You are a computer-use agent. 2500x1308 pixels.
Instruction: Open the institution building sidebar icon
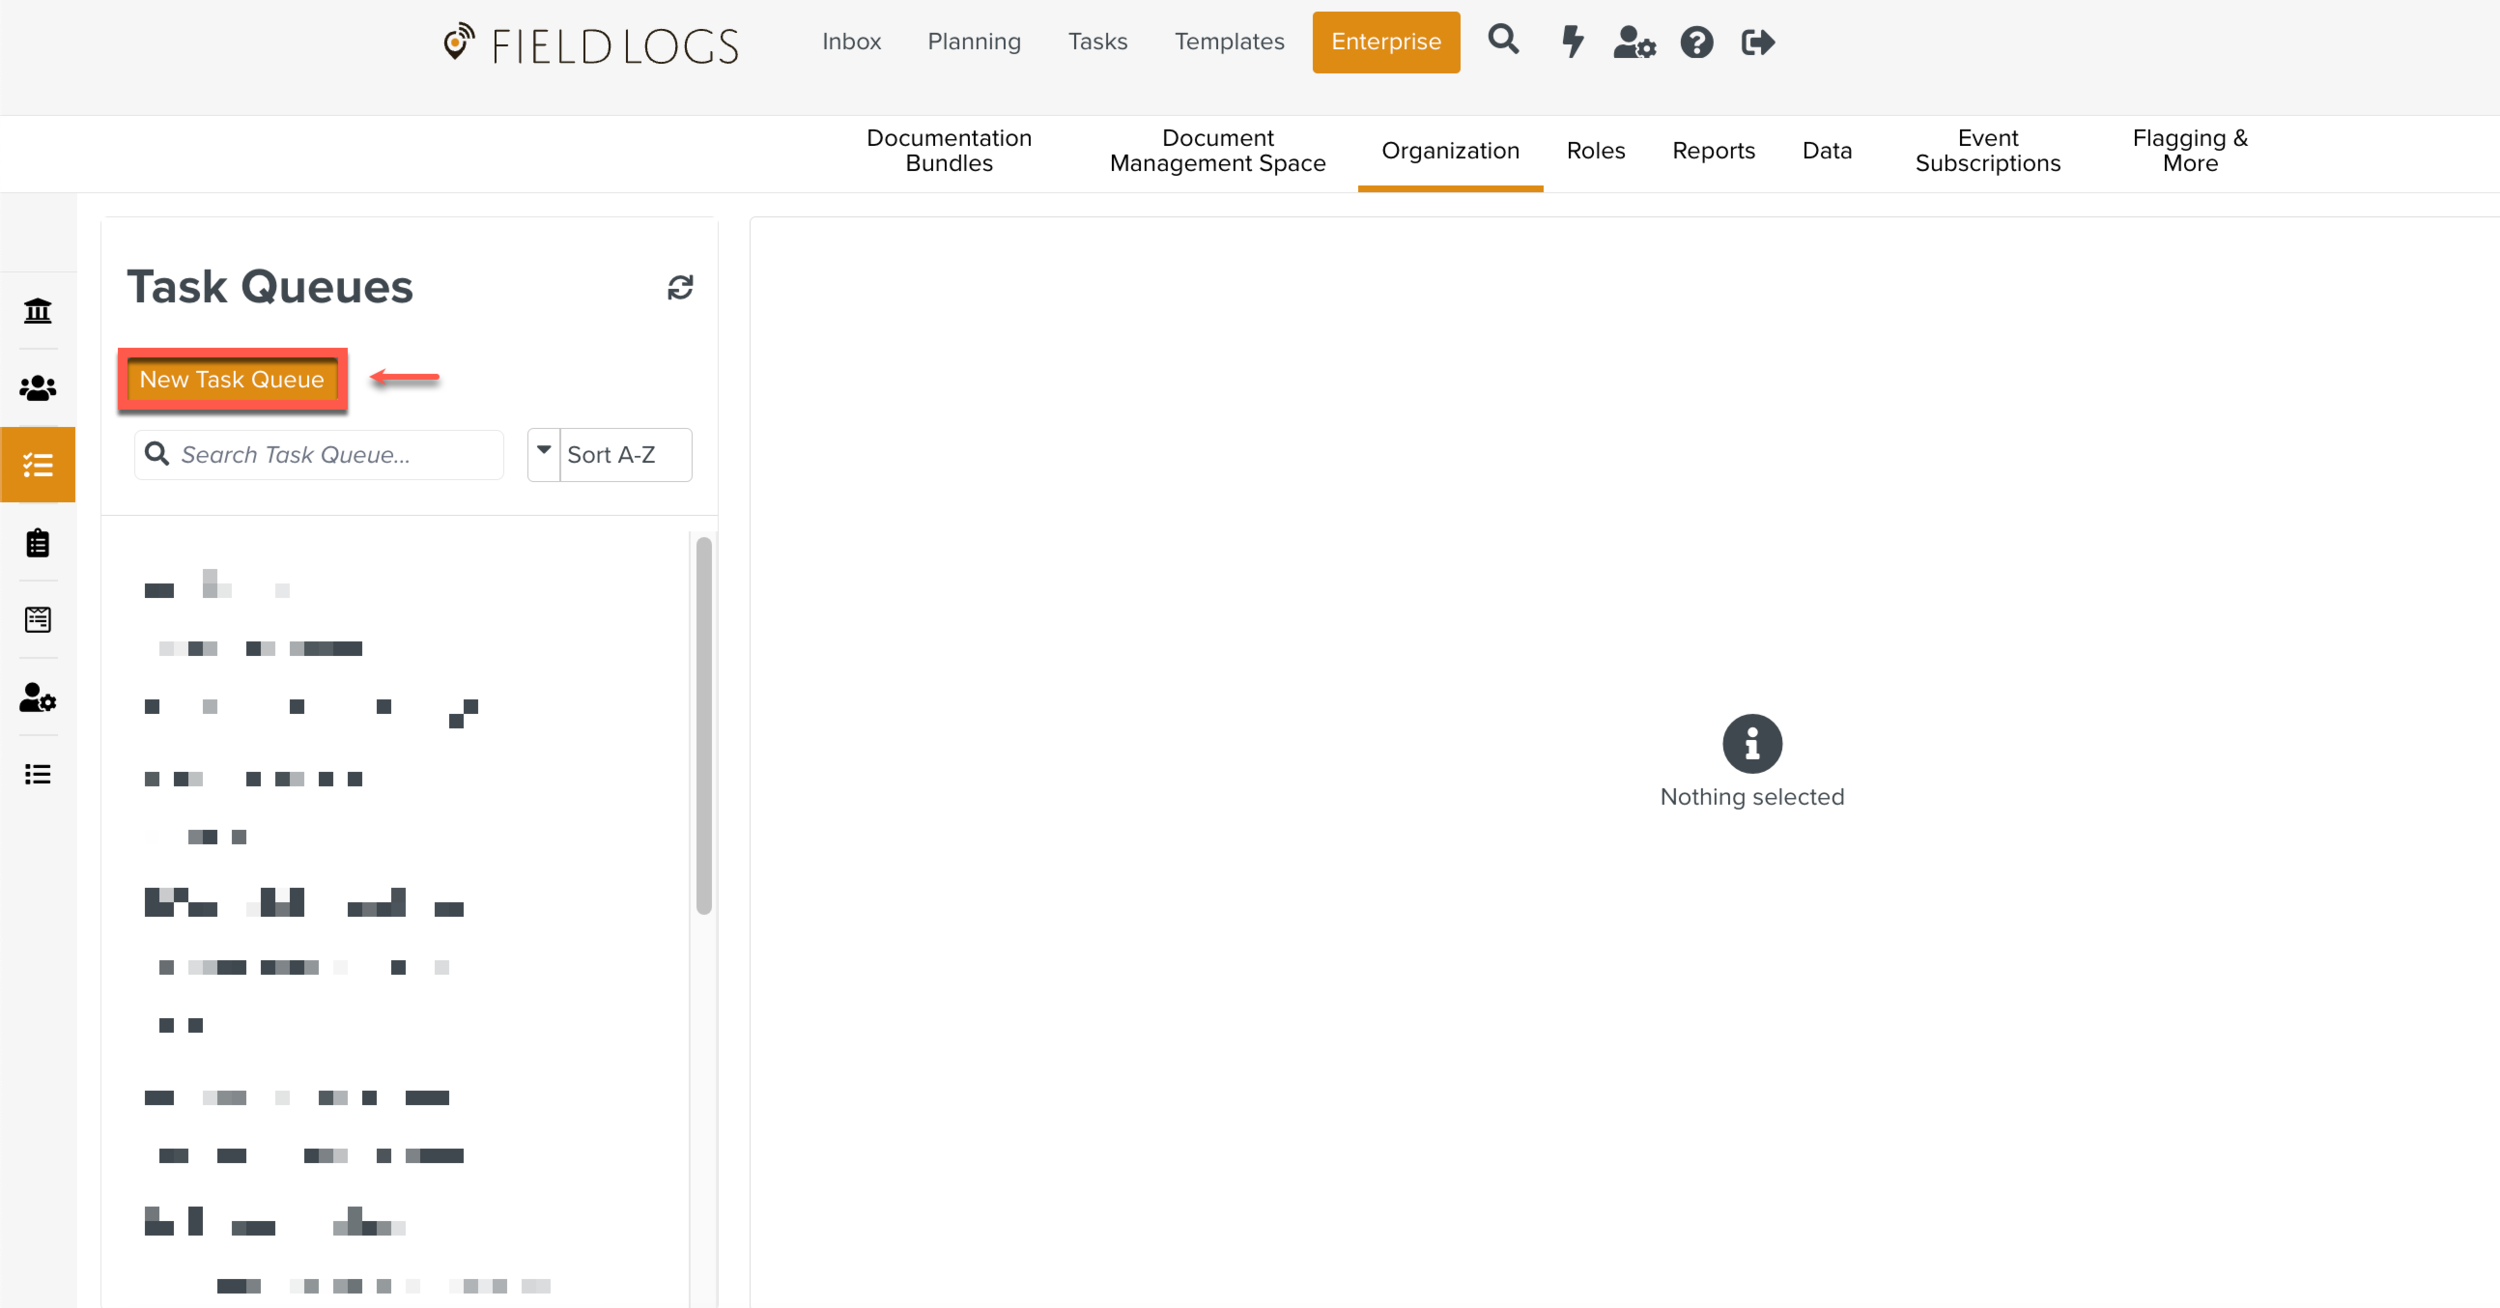[38, 311]
